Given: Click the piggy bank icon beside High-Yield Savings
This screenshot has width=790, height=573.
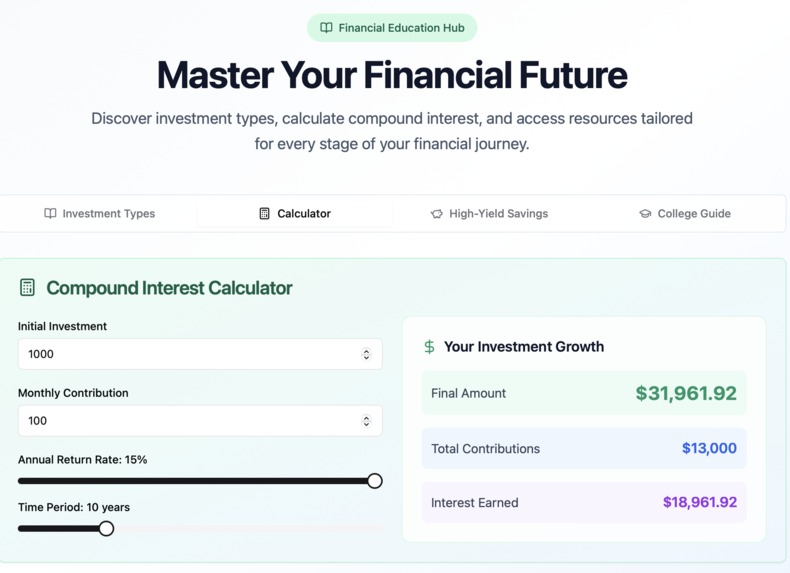Looking at the screenshot, I should 436,213.
